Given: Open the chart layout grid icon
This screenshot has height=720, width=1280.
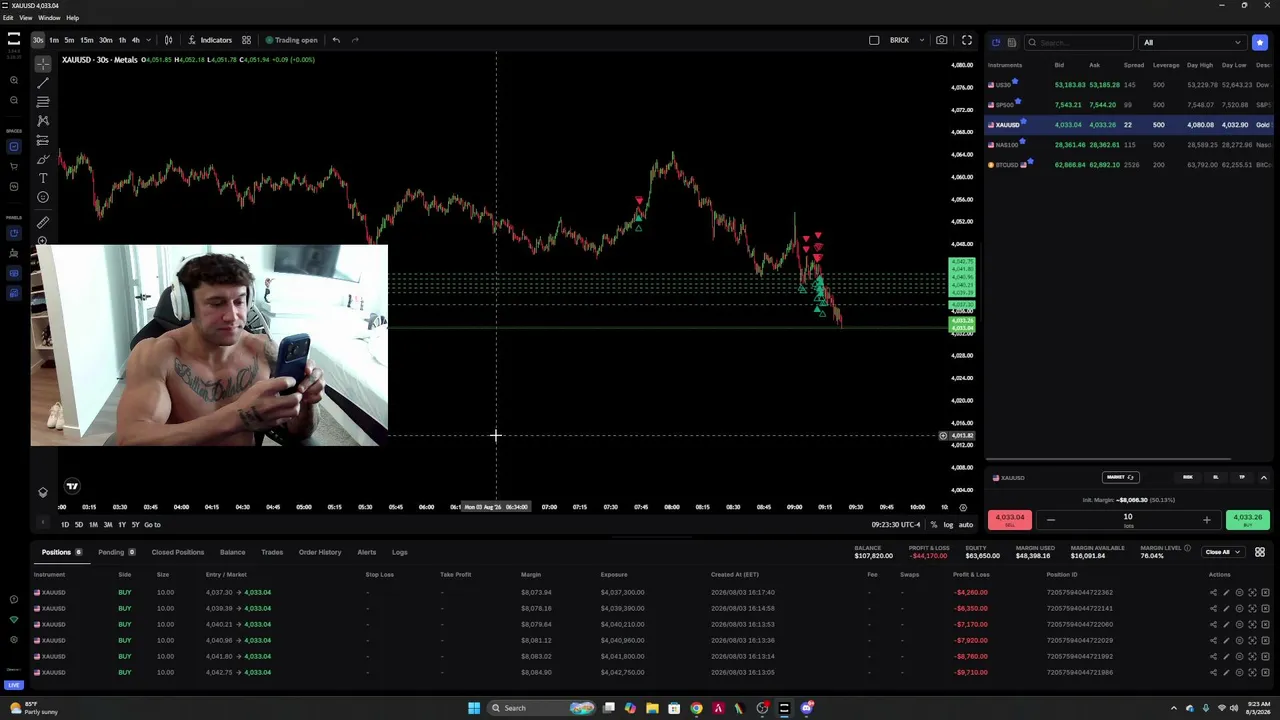Looking at the screenshot, I should click(x=246, y=40).
